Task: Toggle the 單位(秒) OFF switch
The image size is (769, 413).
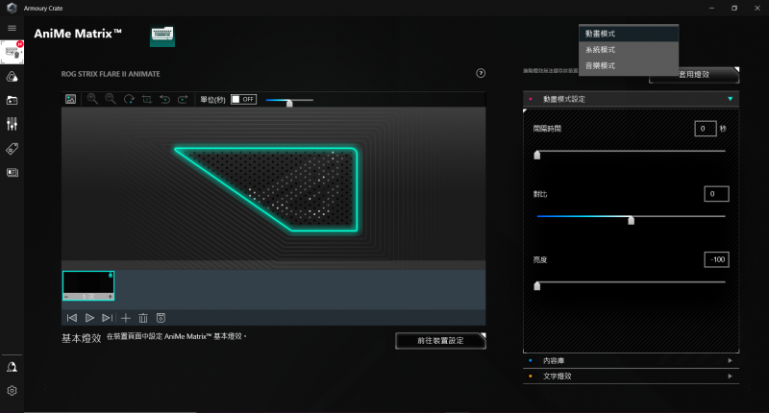Action: [x=244, y=99]
